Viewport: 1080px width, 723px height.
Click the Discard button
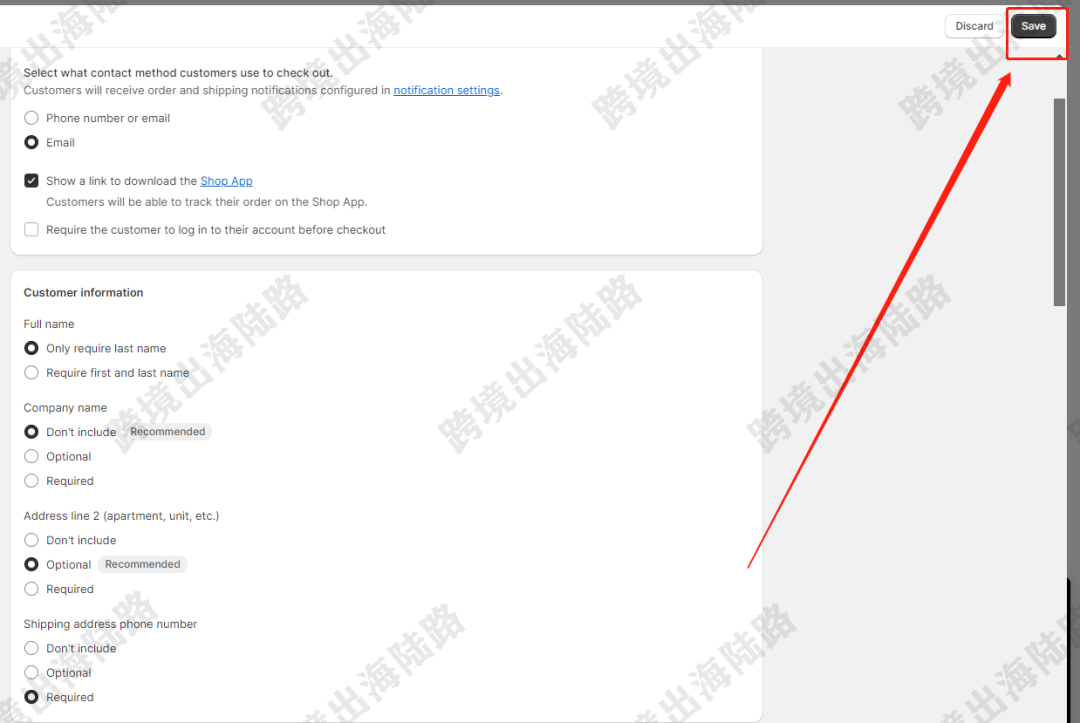tap(974, 26)
